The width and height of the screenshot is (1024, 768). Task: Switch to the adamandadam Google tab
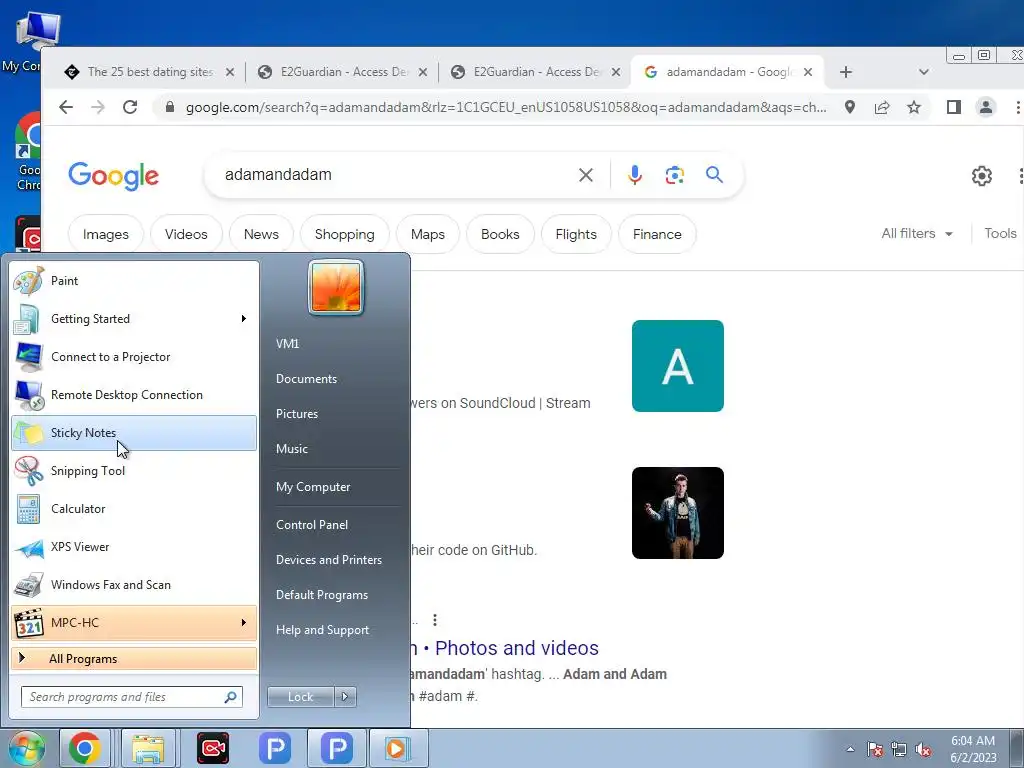pos(726,72)
